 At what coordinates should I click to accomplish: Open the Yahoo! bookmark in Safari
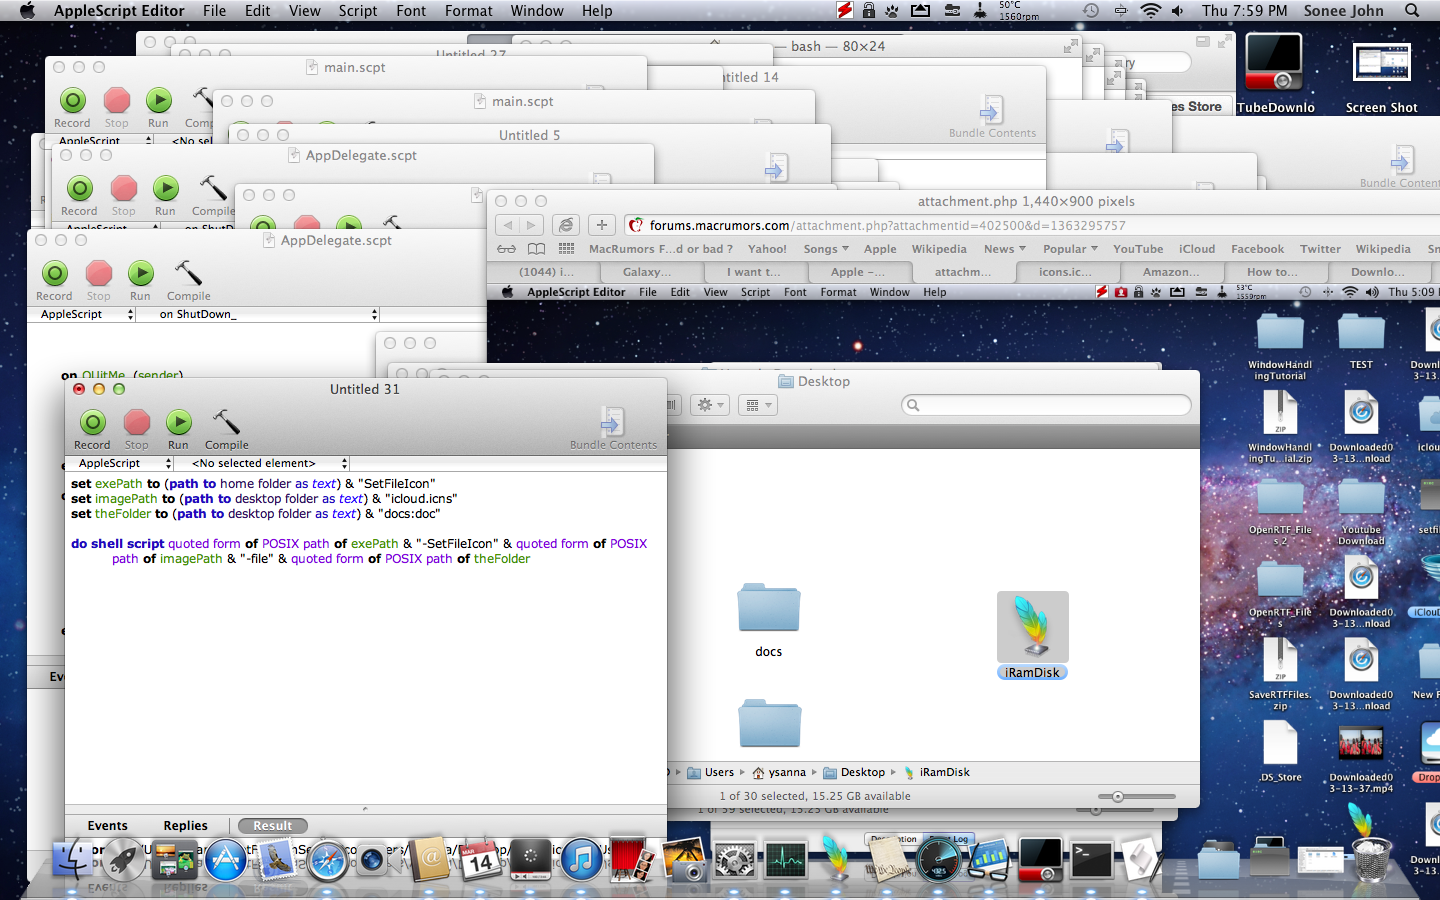pos(767,249)
